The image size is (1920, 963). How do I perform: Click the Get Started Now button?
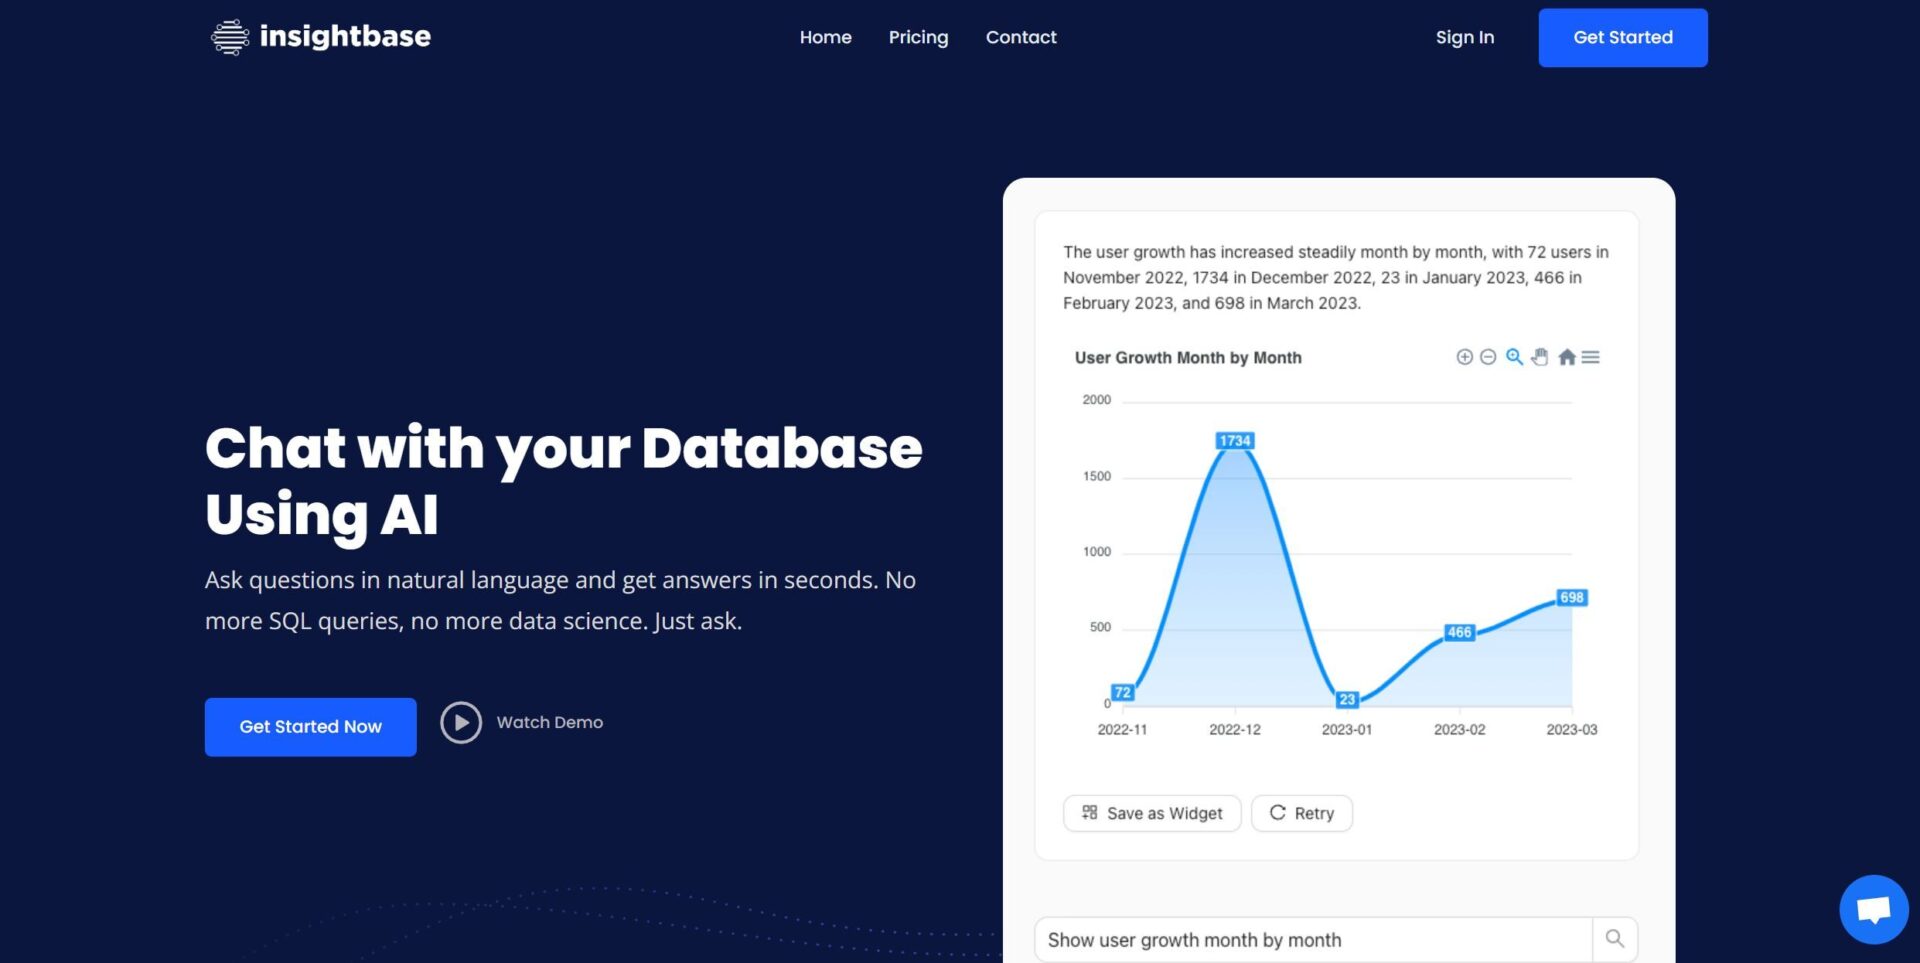pyautogui.click(x=311, y=727)
